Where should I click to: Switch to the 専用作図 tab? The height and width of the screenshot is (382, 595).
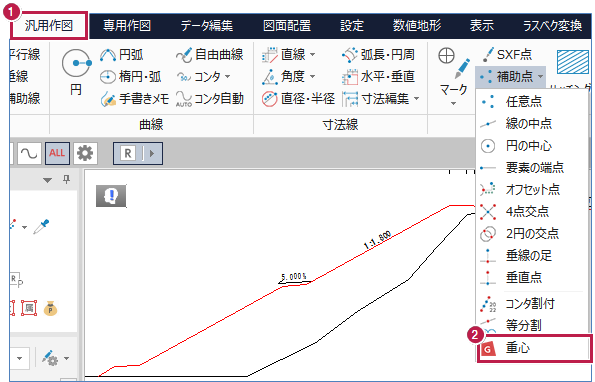click(127, 26)
